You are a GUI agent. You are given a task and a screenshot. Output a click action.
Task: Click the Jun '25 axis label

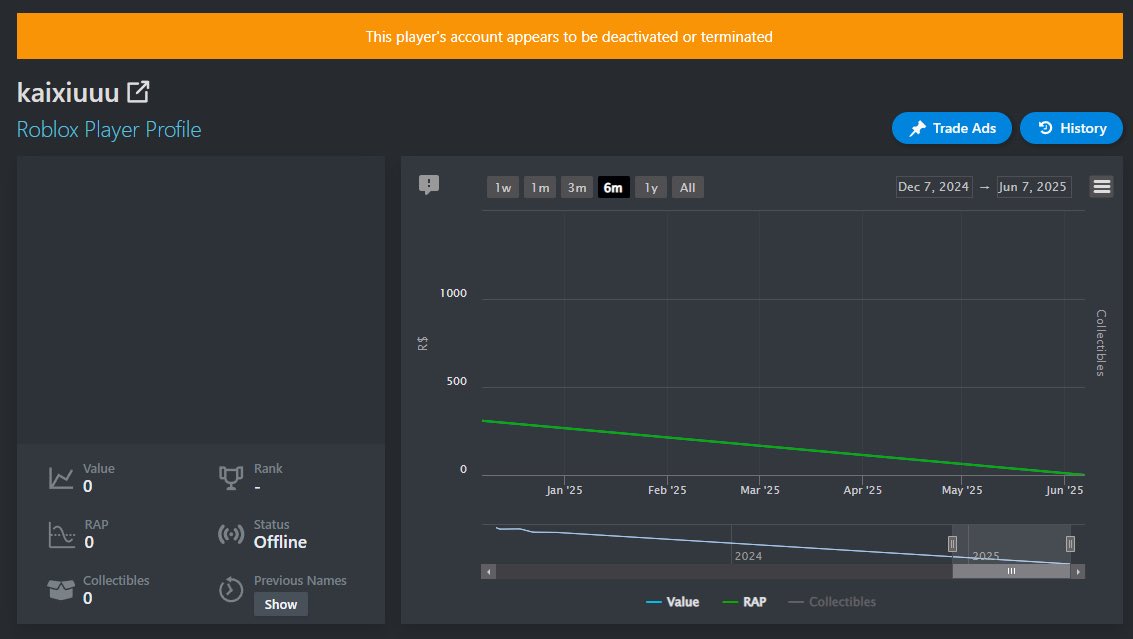(1064, 490)
